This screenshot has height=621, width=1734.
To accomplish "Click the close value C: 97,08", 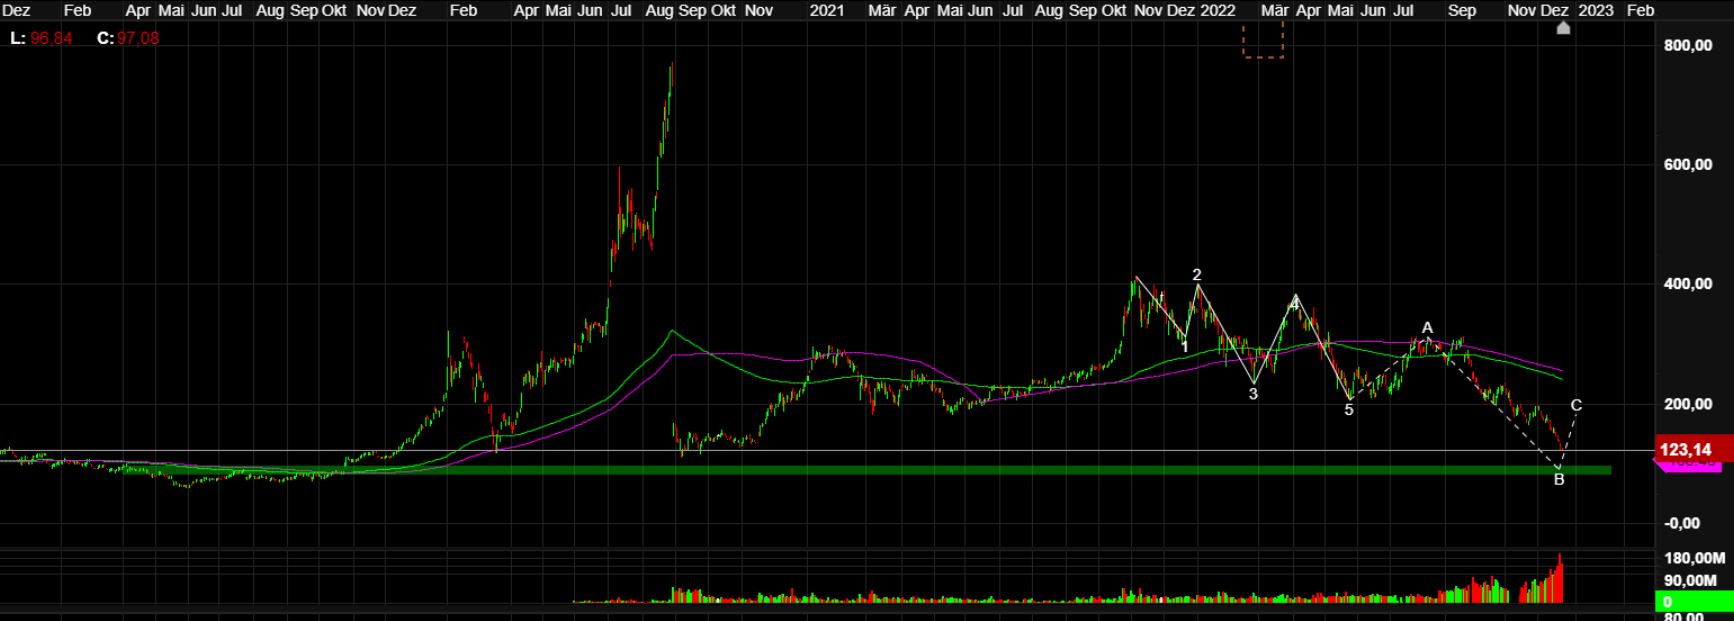I will [x=128, y=38].
